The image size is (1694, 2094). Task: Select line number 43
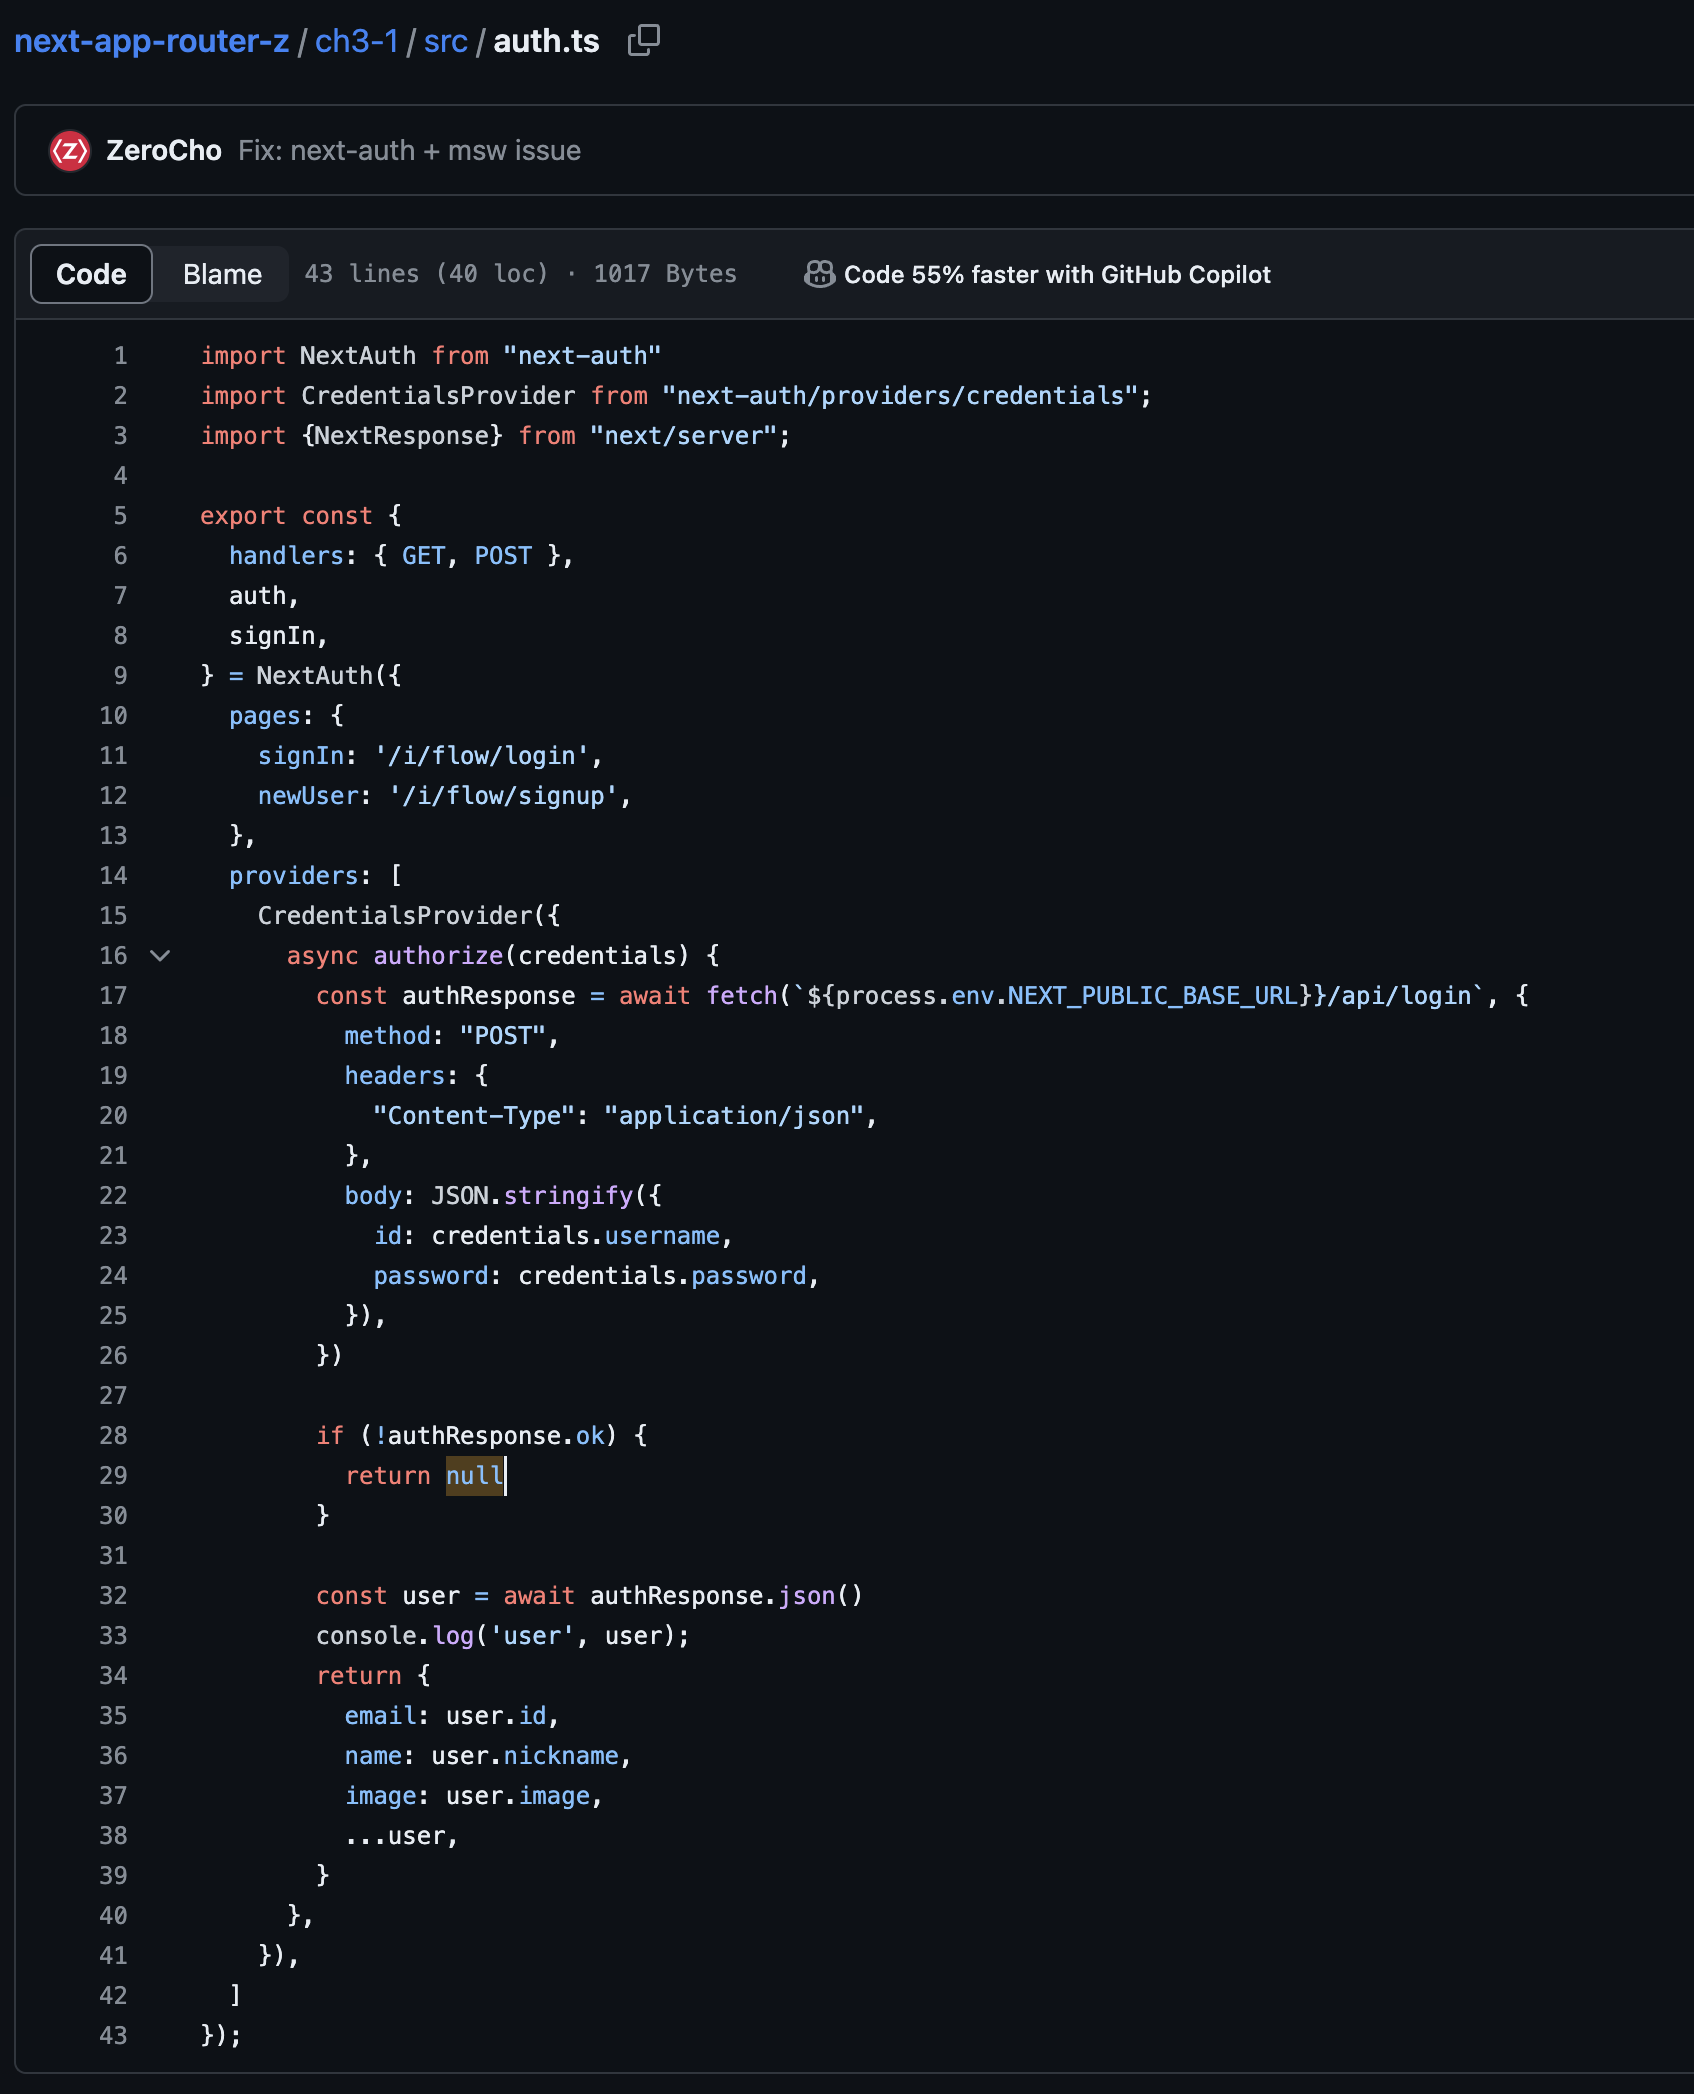click(x=113, y=2036)
